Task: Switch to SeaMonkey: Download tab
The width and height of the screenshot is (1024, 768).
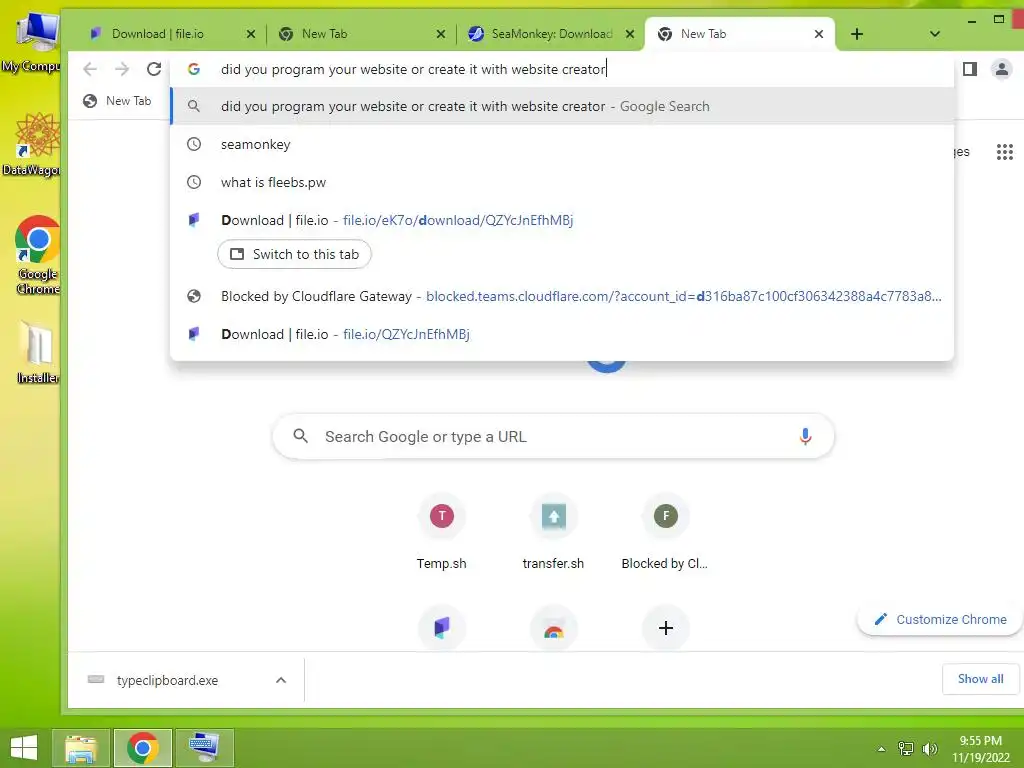Action: [x=552, y=34]
